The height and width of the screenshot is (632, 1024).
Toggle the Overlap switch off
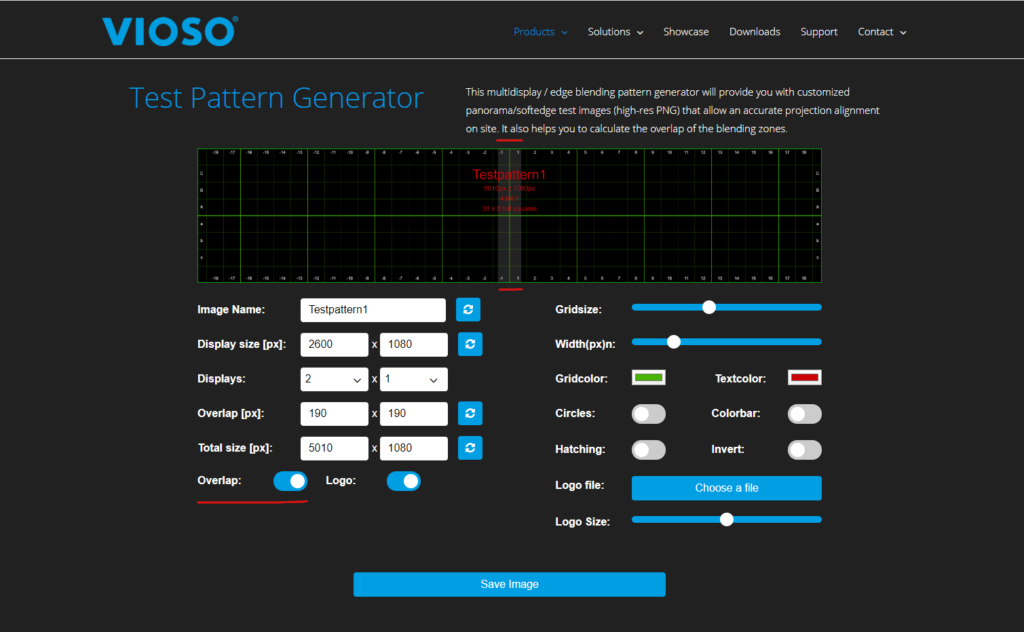[290, 481]
